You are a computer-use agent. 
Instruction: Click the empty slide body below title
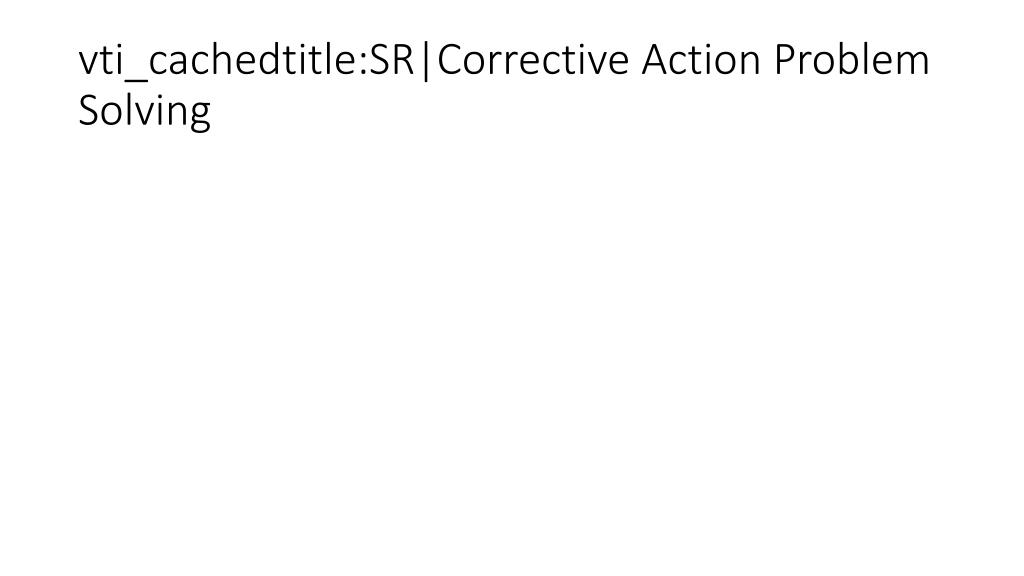[512, 353]
